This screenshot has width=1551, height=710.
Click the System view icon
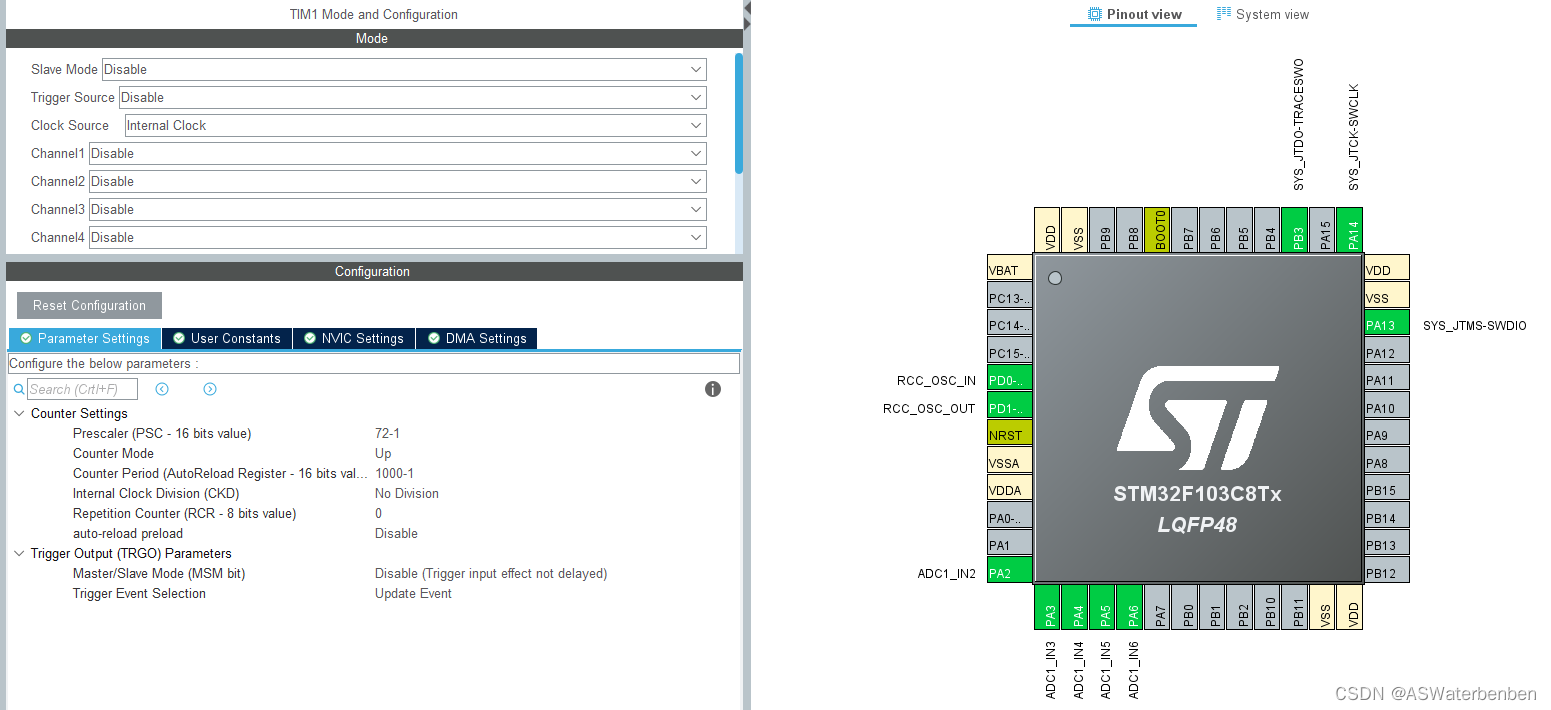[x=1222, y=13]
